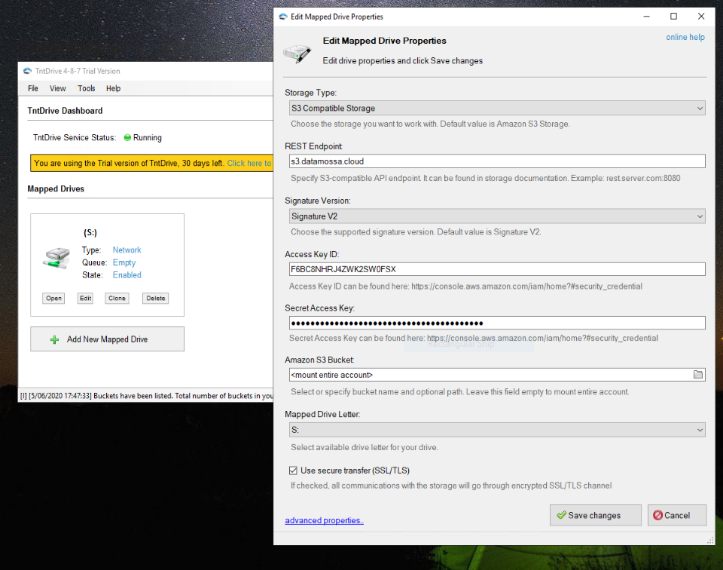
Task: Close the Edit Mapped Drive Properties dialog
Action: pyautogui.click(x=701, y=17)
